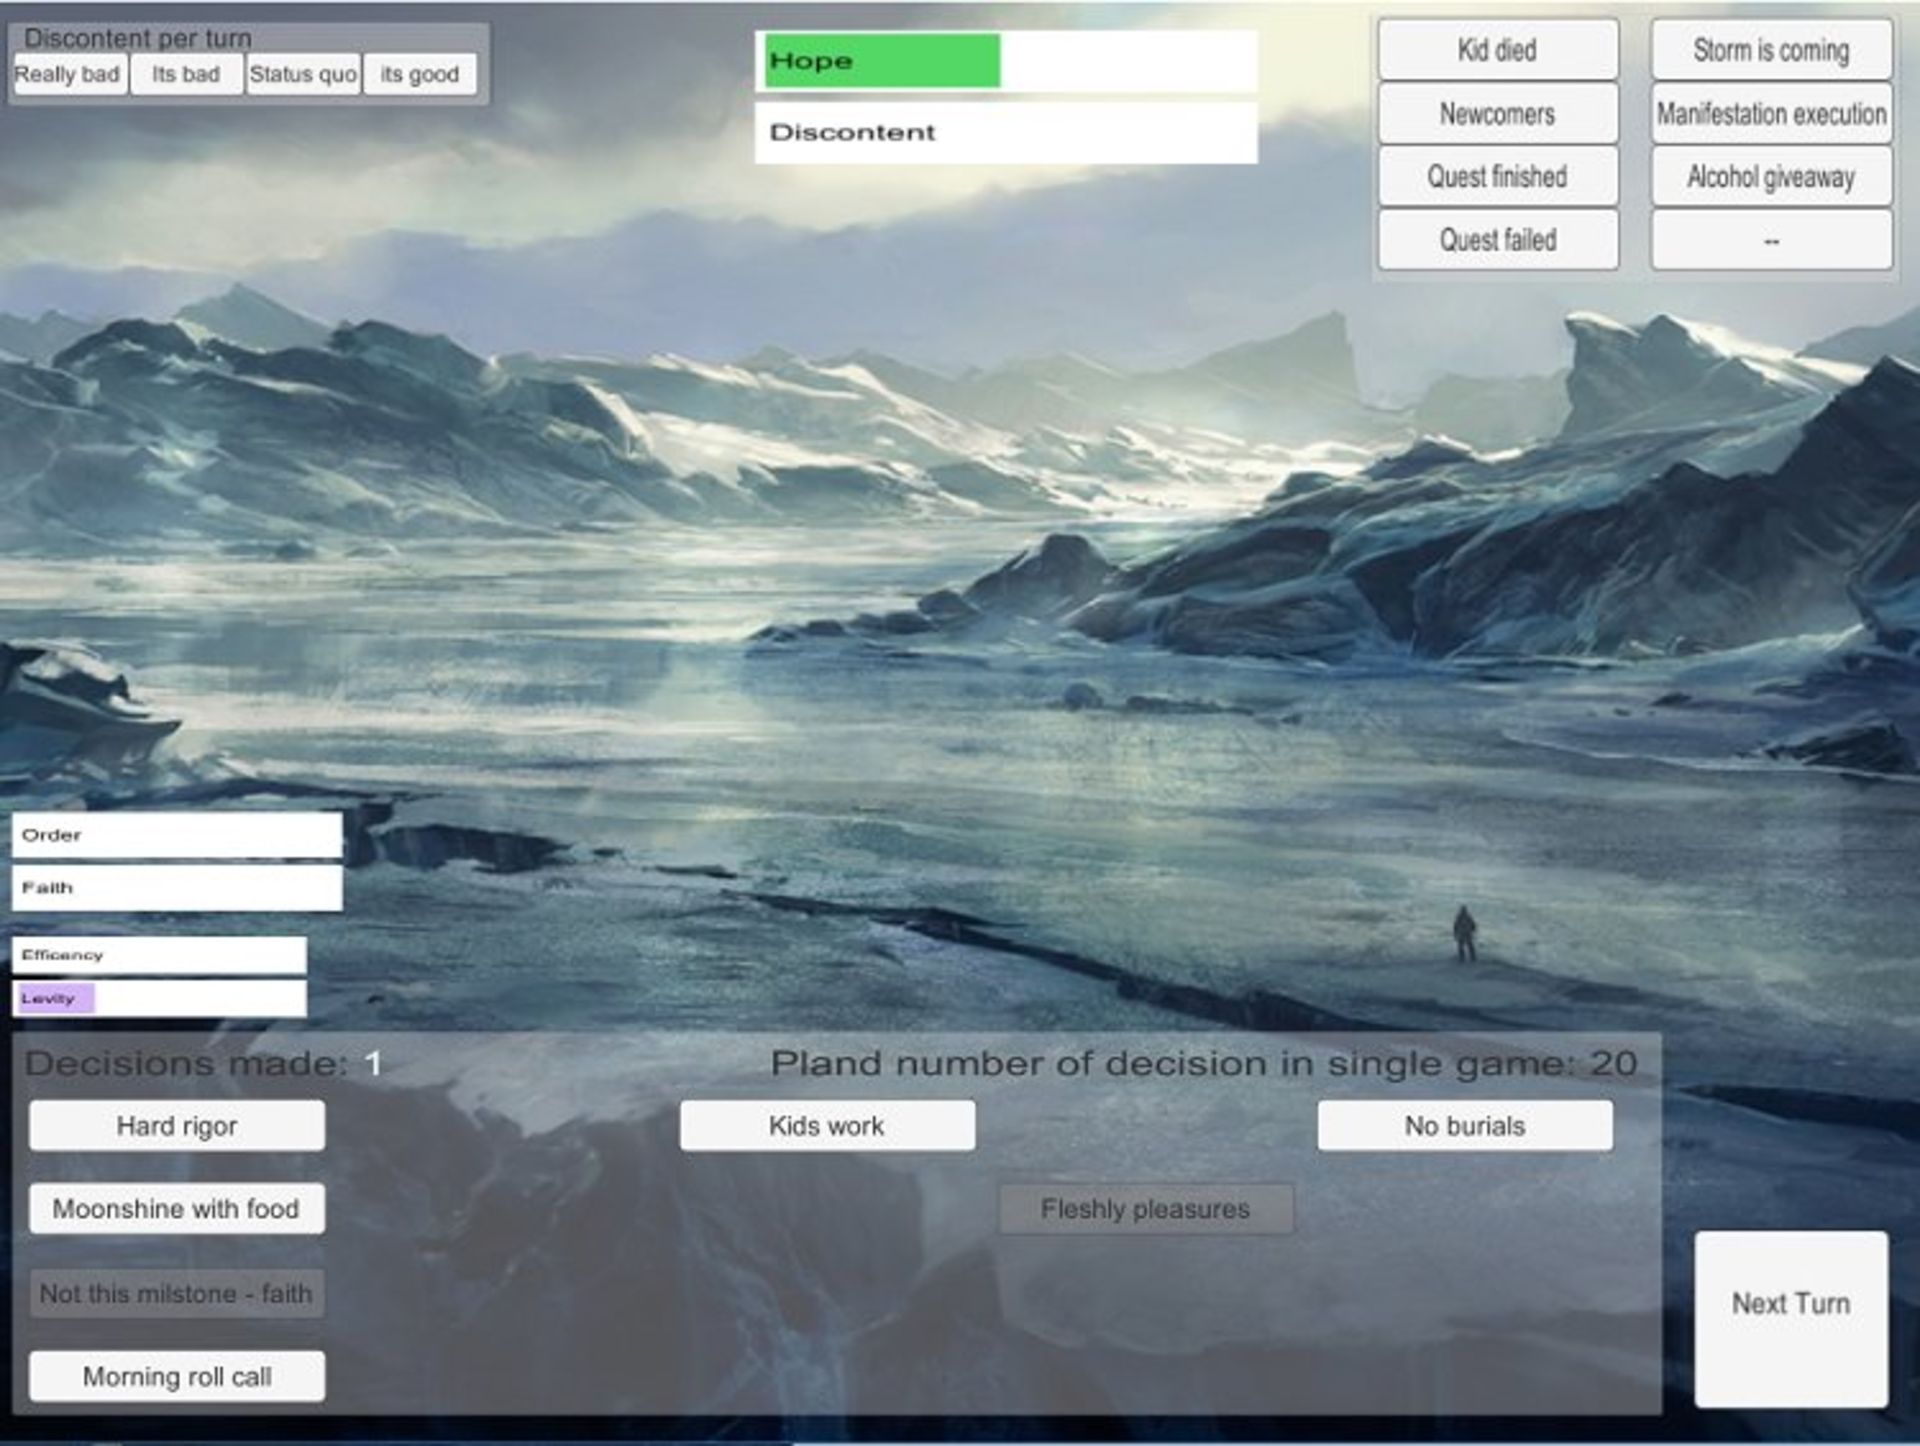
Task: Click the Faith meter bar
Action: pos(177,888)
